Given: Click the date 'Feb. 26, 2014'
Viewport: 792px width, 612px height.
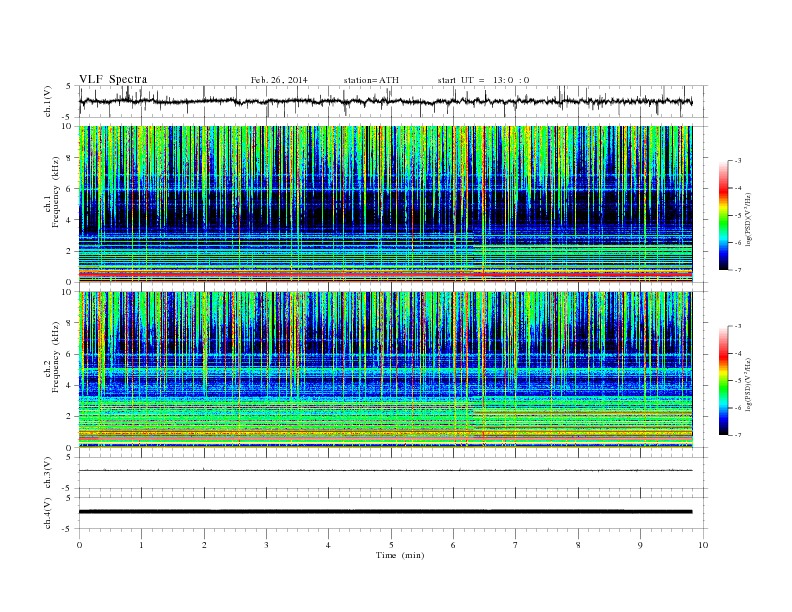Looking at the screenshot, I should tap(279, 80).
